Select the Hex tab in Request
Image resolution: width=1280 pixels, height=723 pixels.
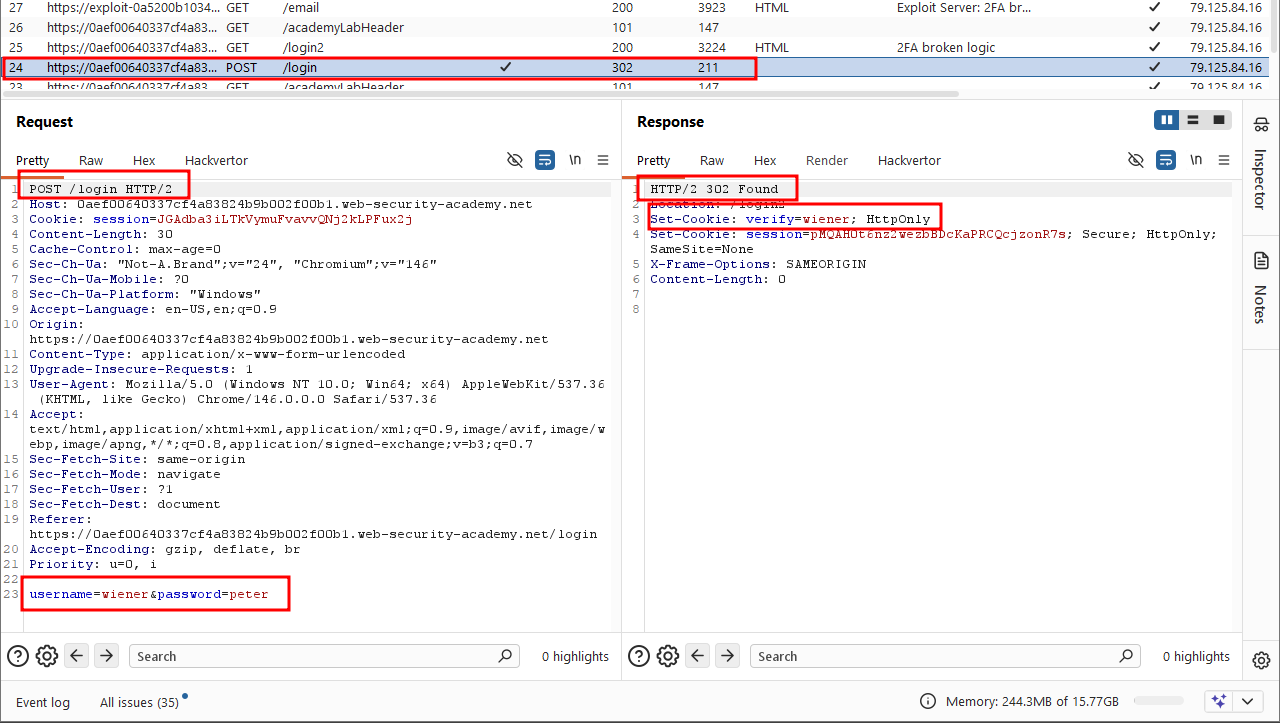[x=144, y=160]
